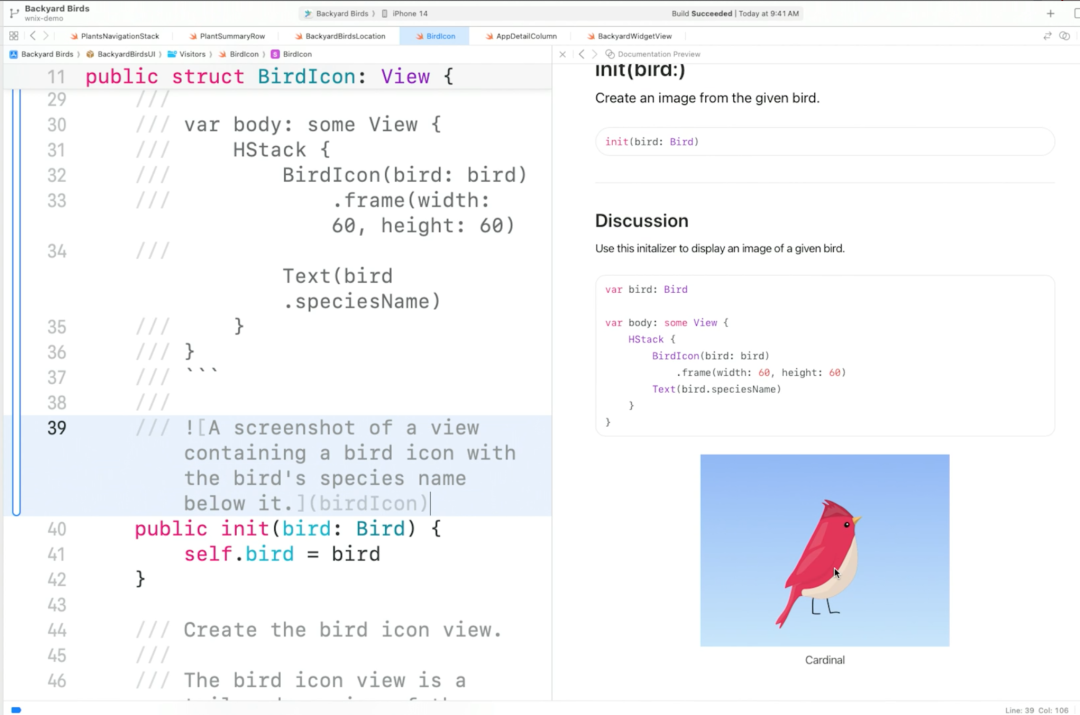Image resolution: width=1080 pixels, height=715 pixels.
Task: Open the editor options overlapping-circles icon
Action: 1065,36
